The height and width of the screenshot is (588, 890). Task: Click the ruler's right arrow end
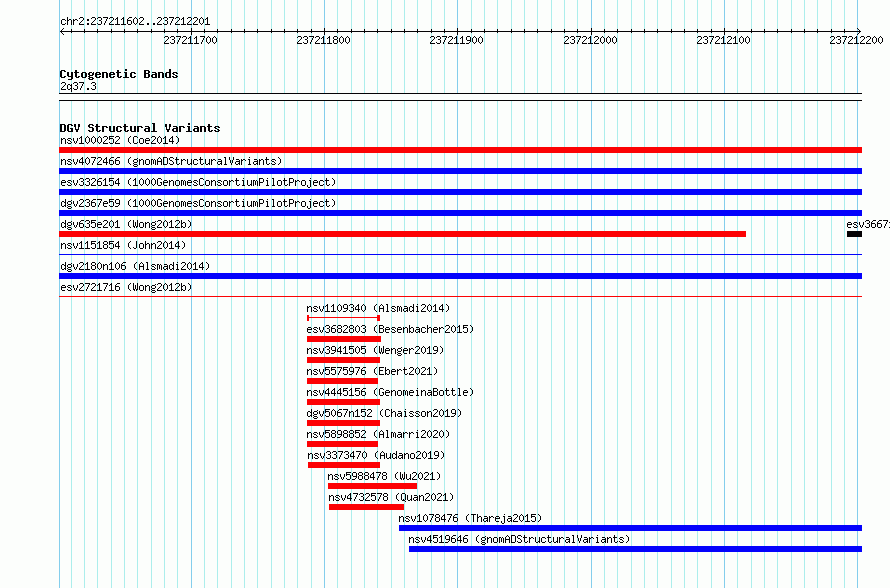coord(858,31)
